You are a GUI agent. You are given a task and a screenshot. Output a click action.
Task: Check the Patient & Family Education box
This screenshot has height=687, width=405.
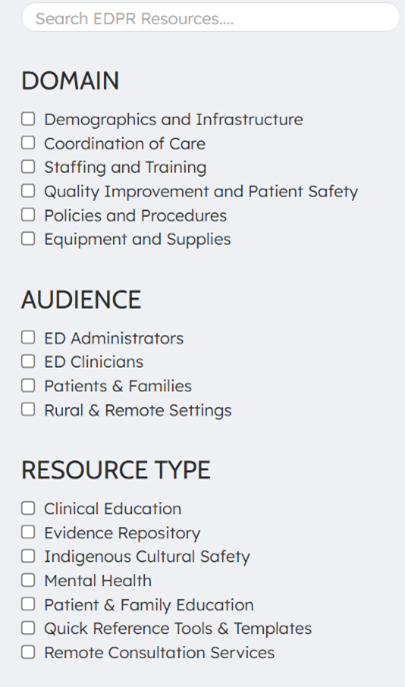click(x=28, y=604)
